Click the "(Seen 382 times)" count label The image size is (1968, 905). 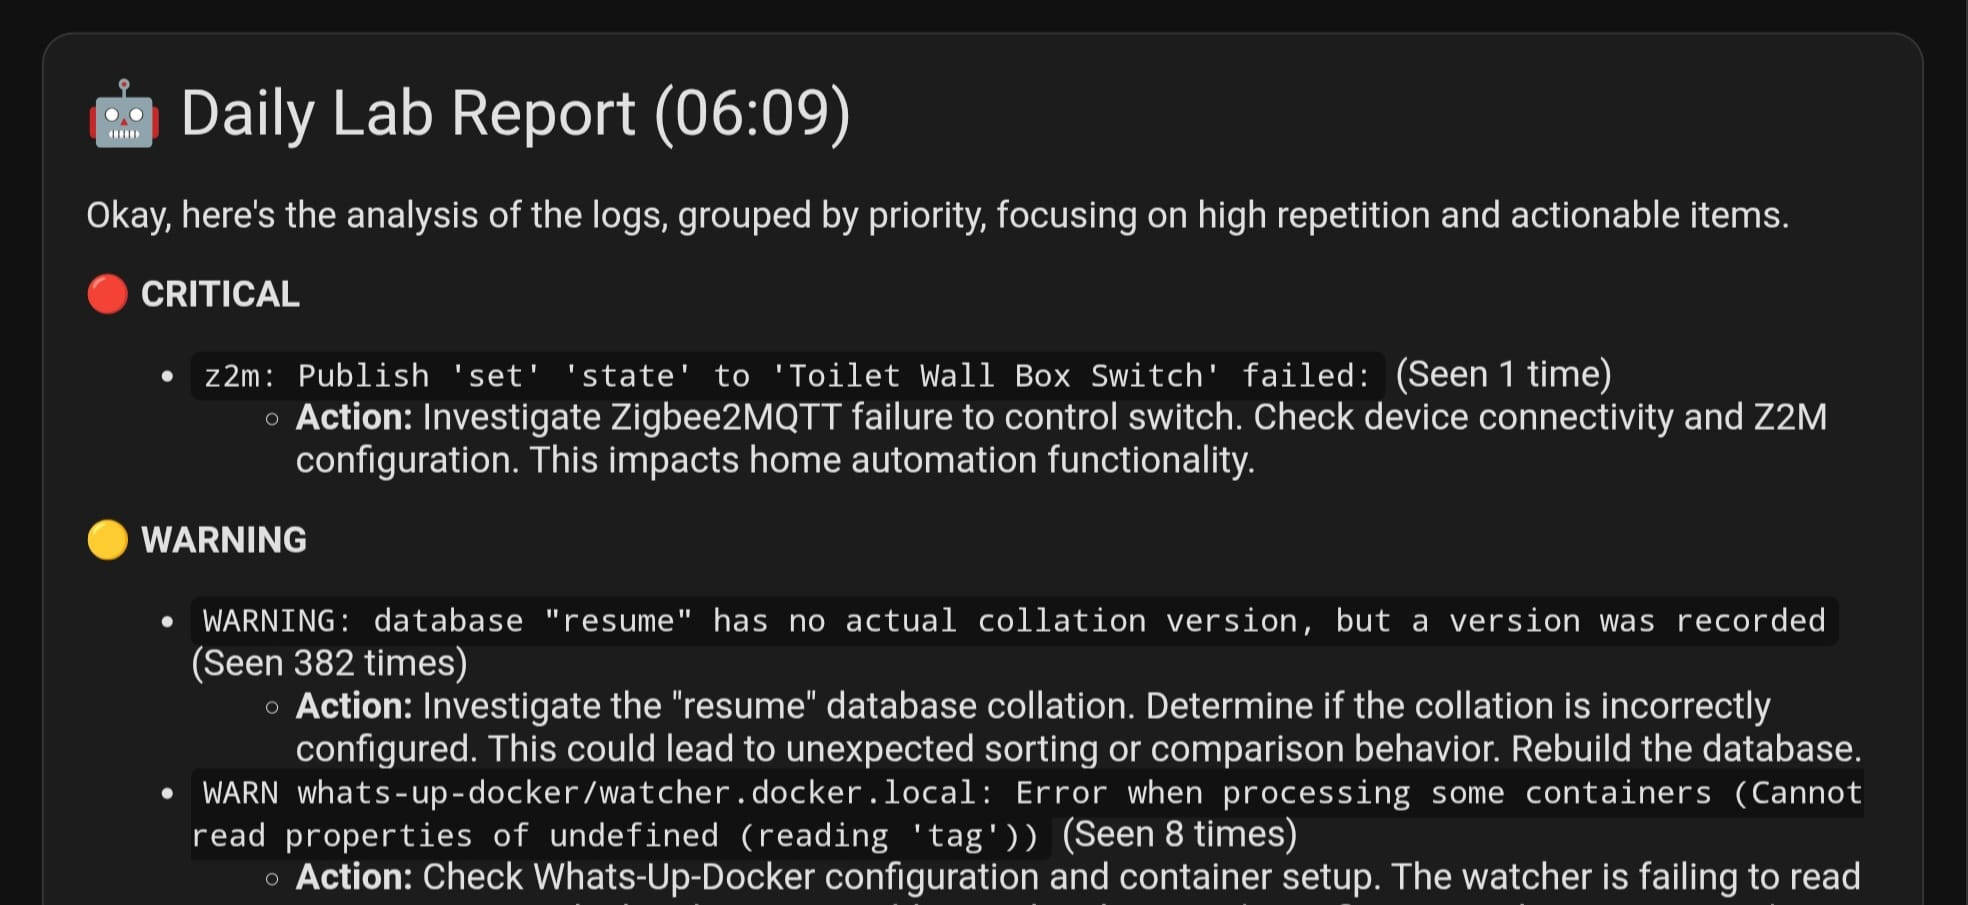(x=329, y=663)
